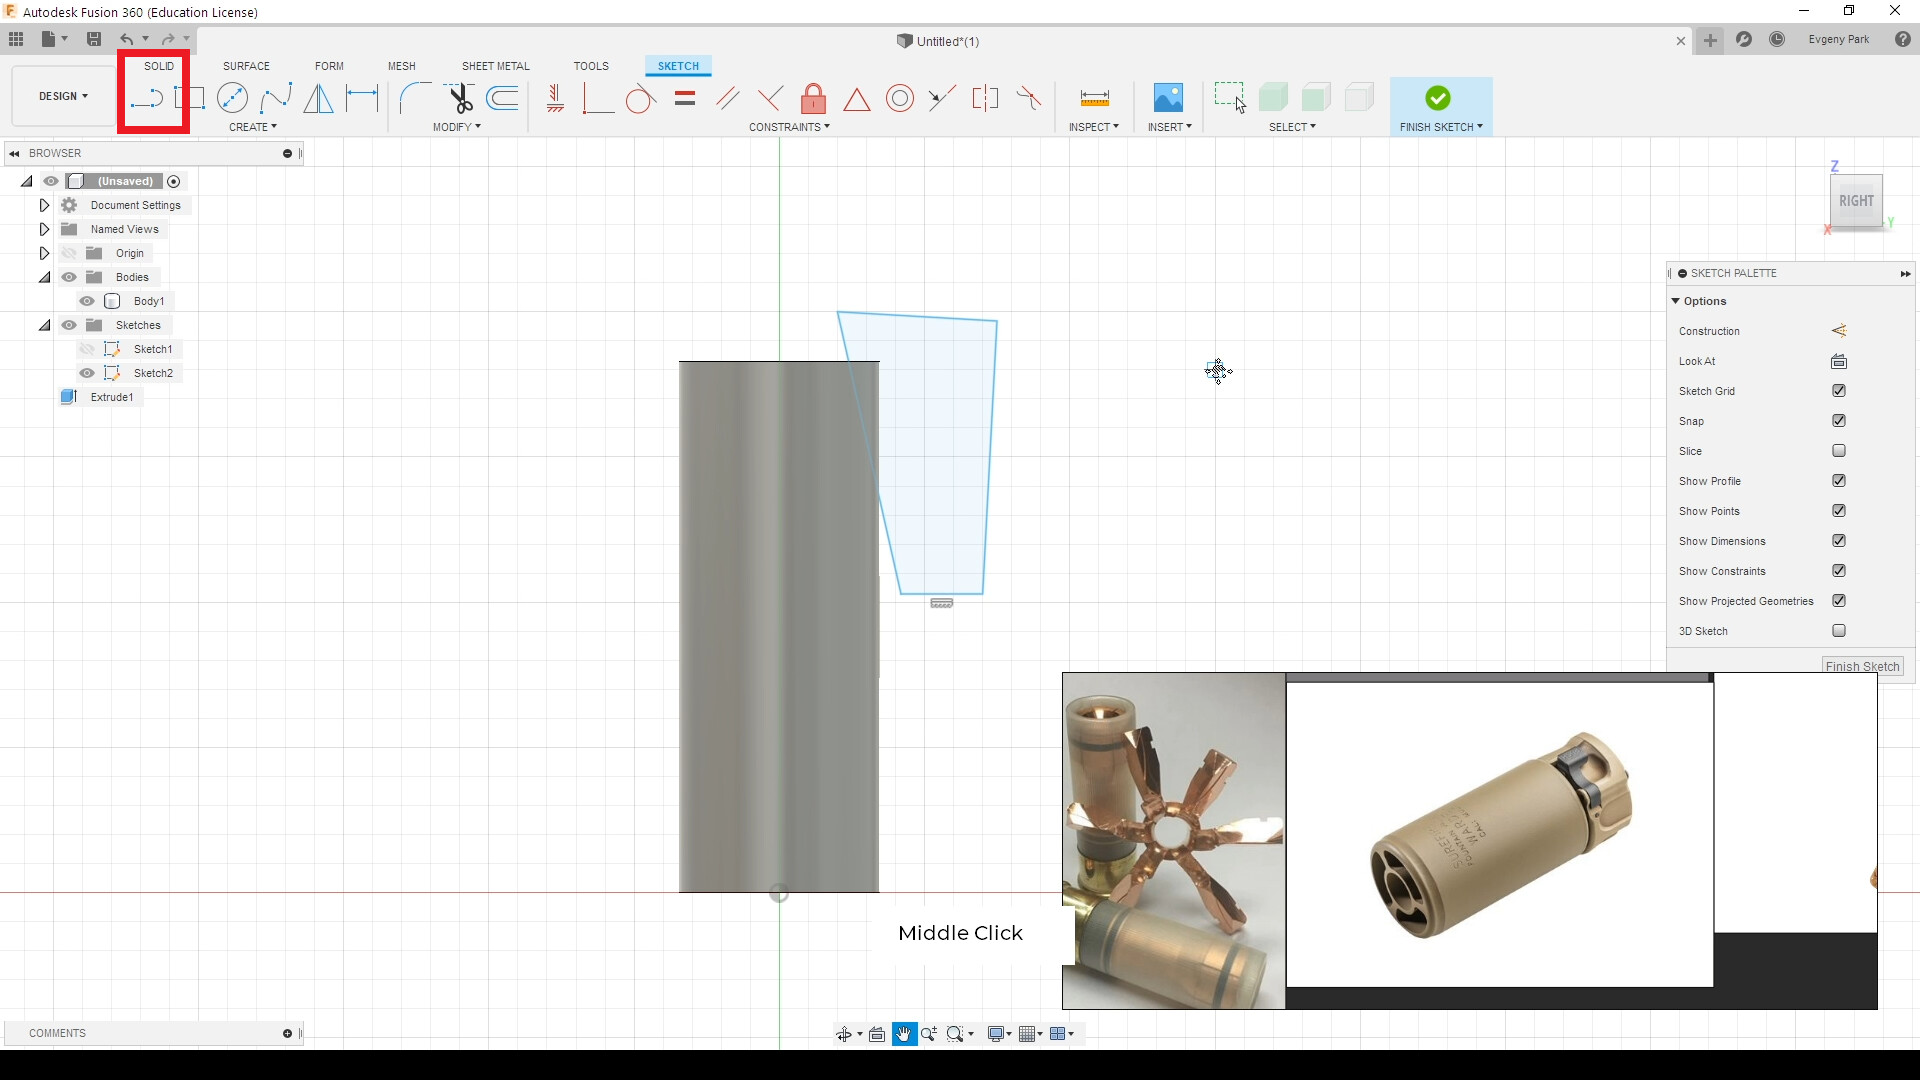Screen dimensions: 1920x1080
Task: Open the Insert Image icon
Action: click(1168, 98)
